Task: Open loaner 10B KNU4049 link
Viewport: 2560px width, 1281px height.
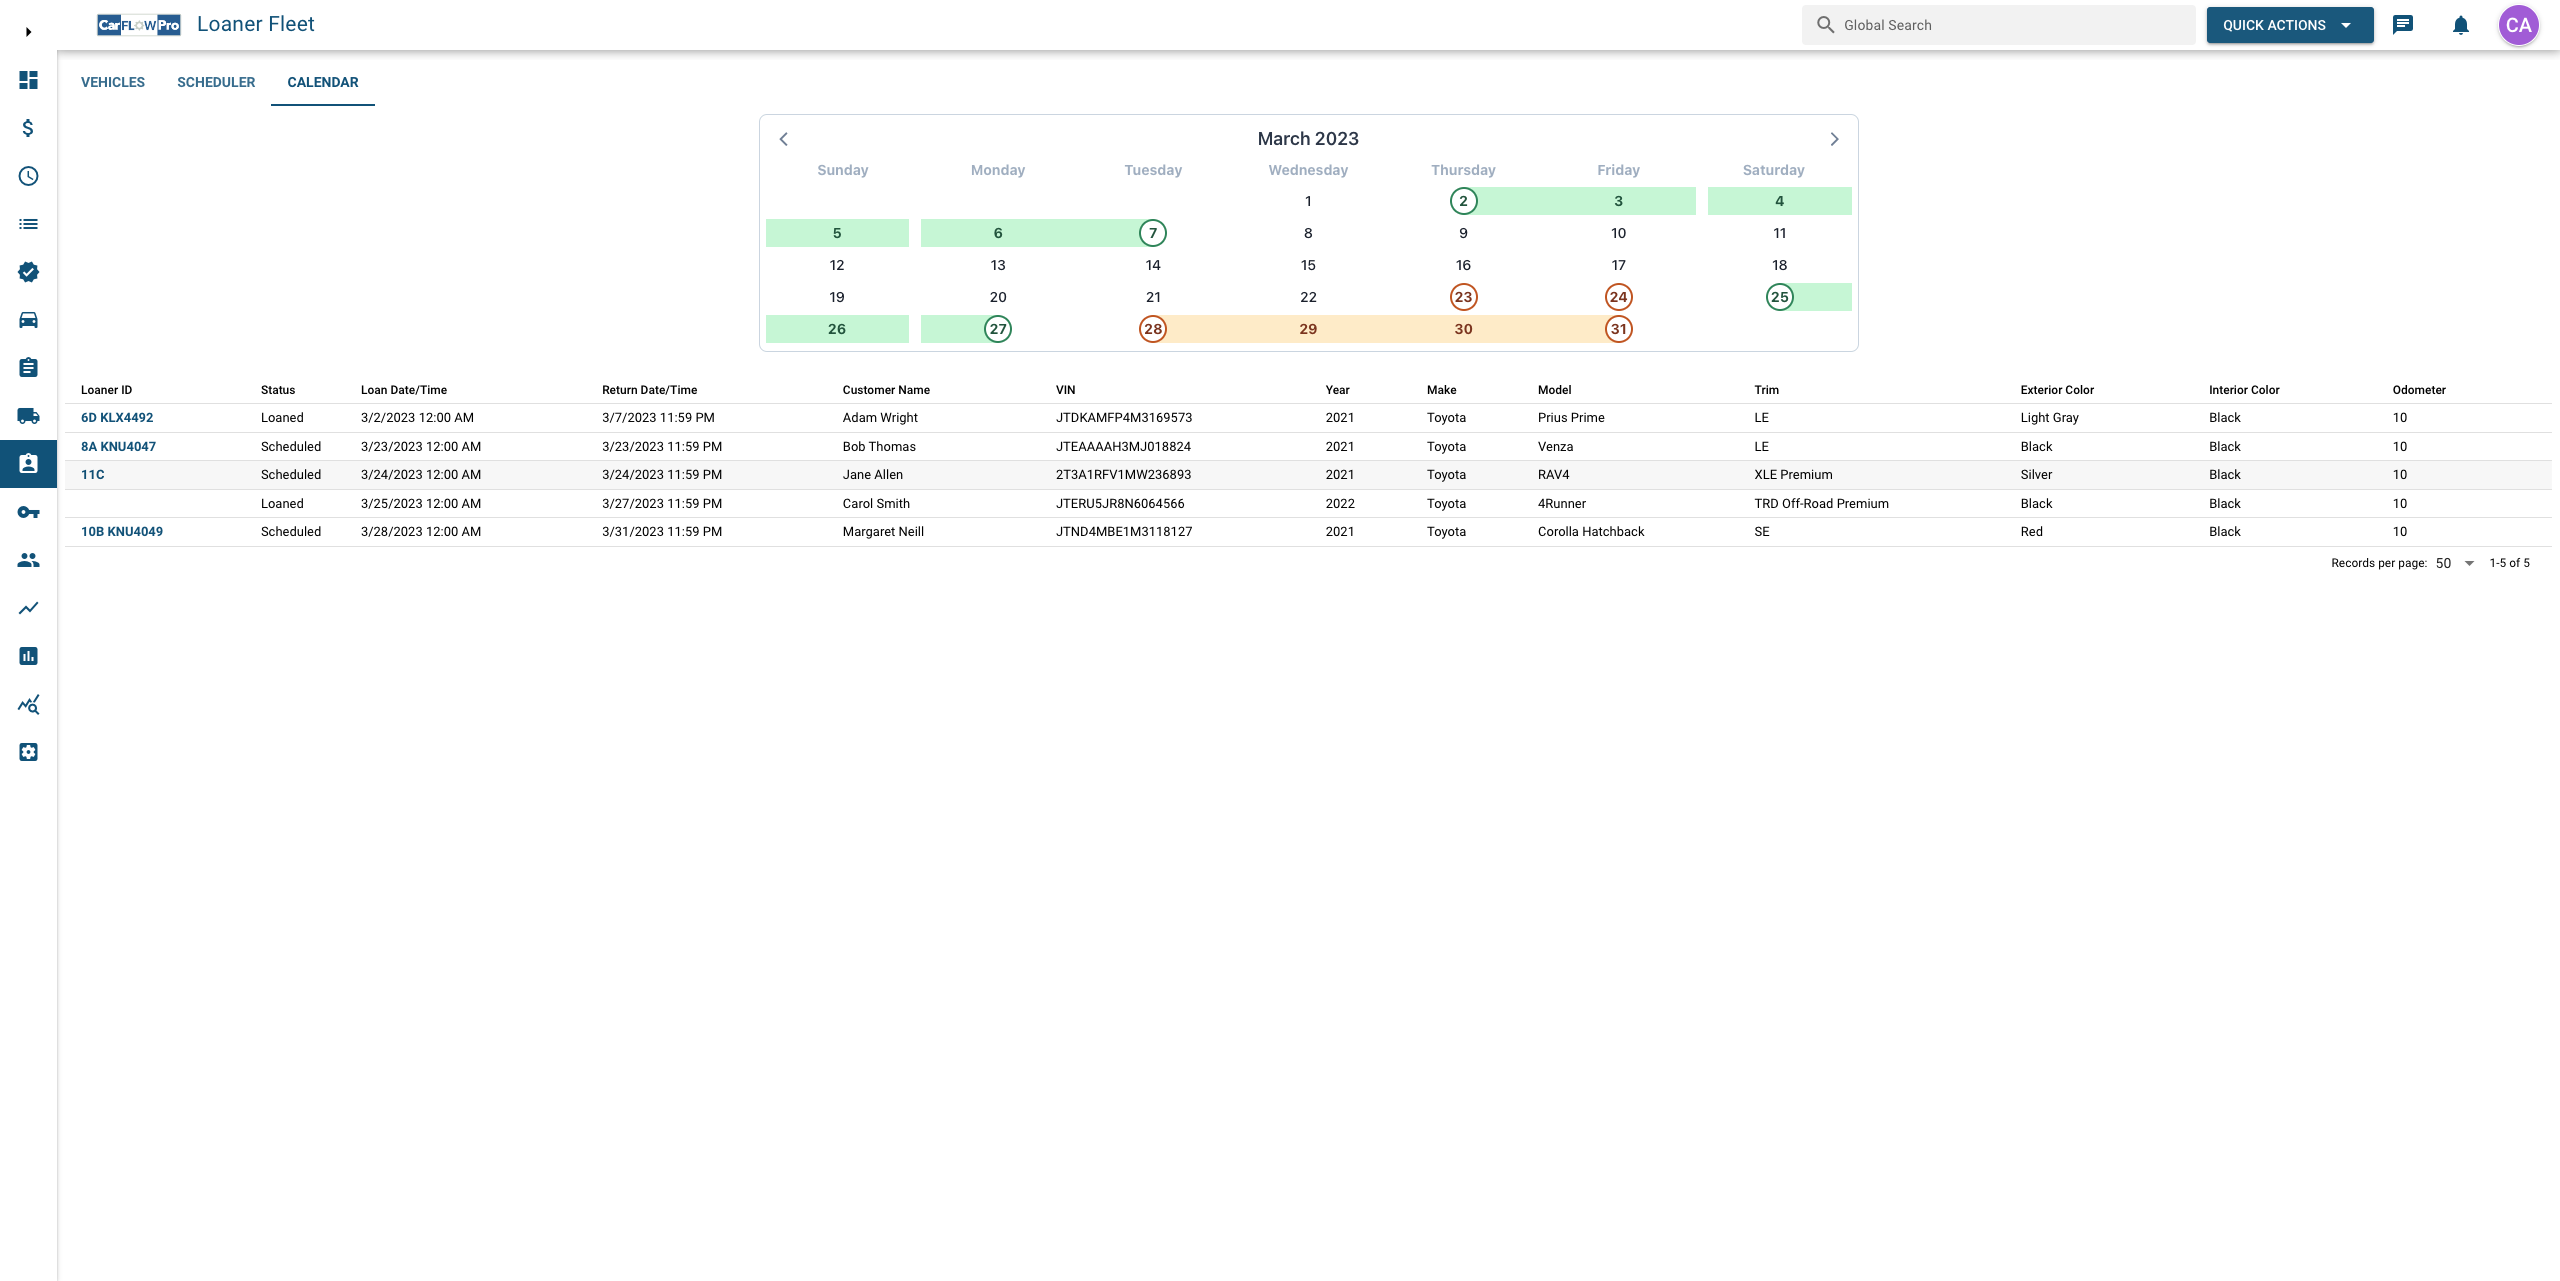Action: point(122,532)
